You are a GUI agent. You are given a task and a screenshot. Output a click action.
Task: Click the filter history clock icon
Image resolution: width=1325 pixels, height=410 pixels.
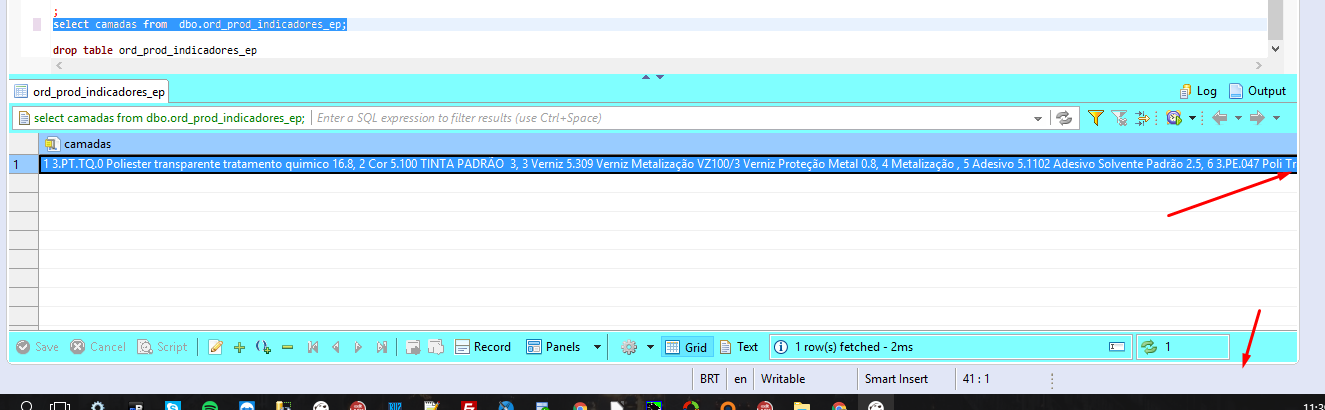(1175, 118)
